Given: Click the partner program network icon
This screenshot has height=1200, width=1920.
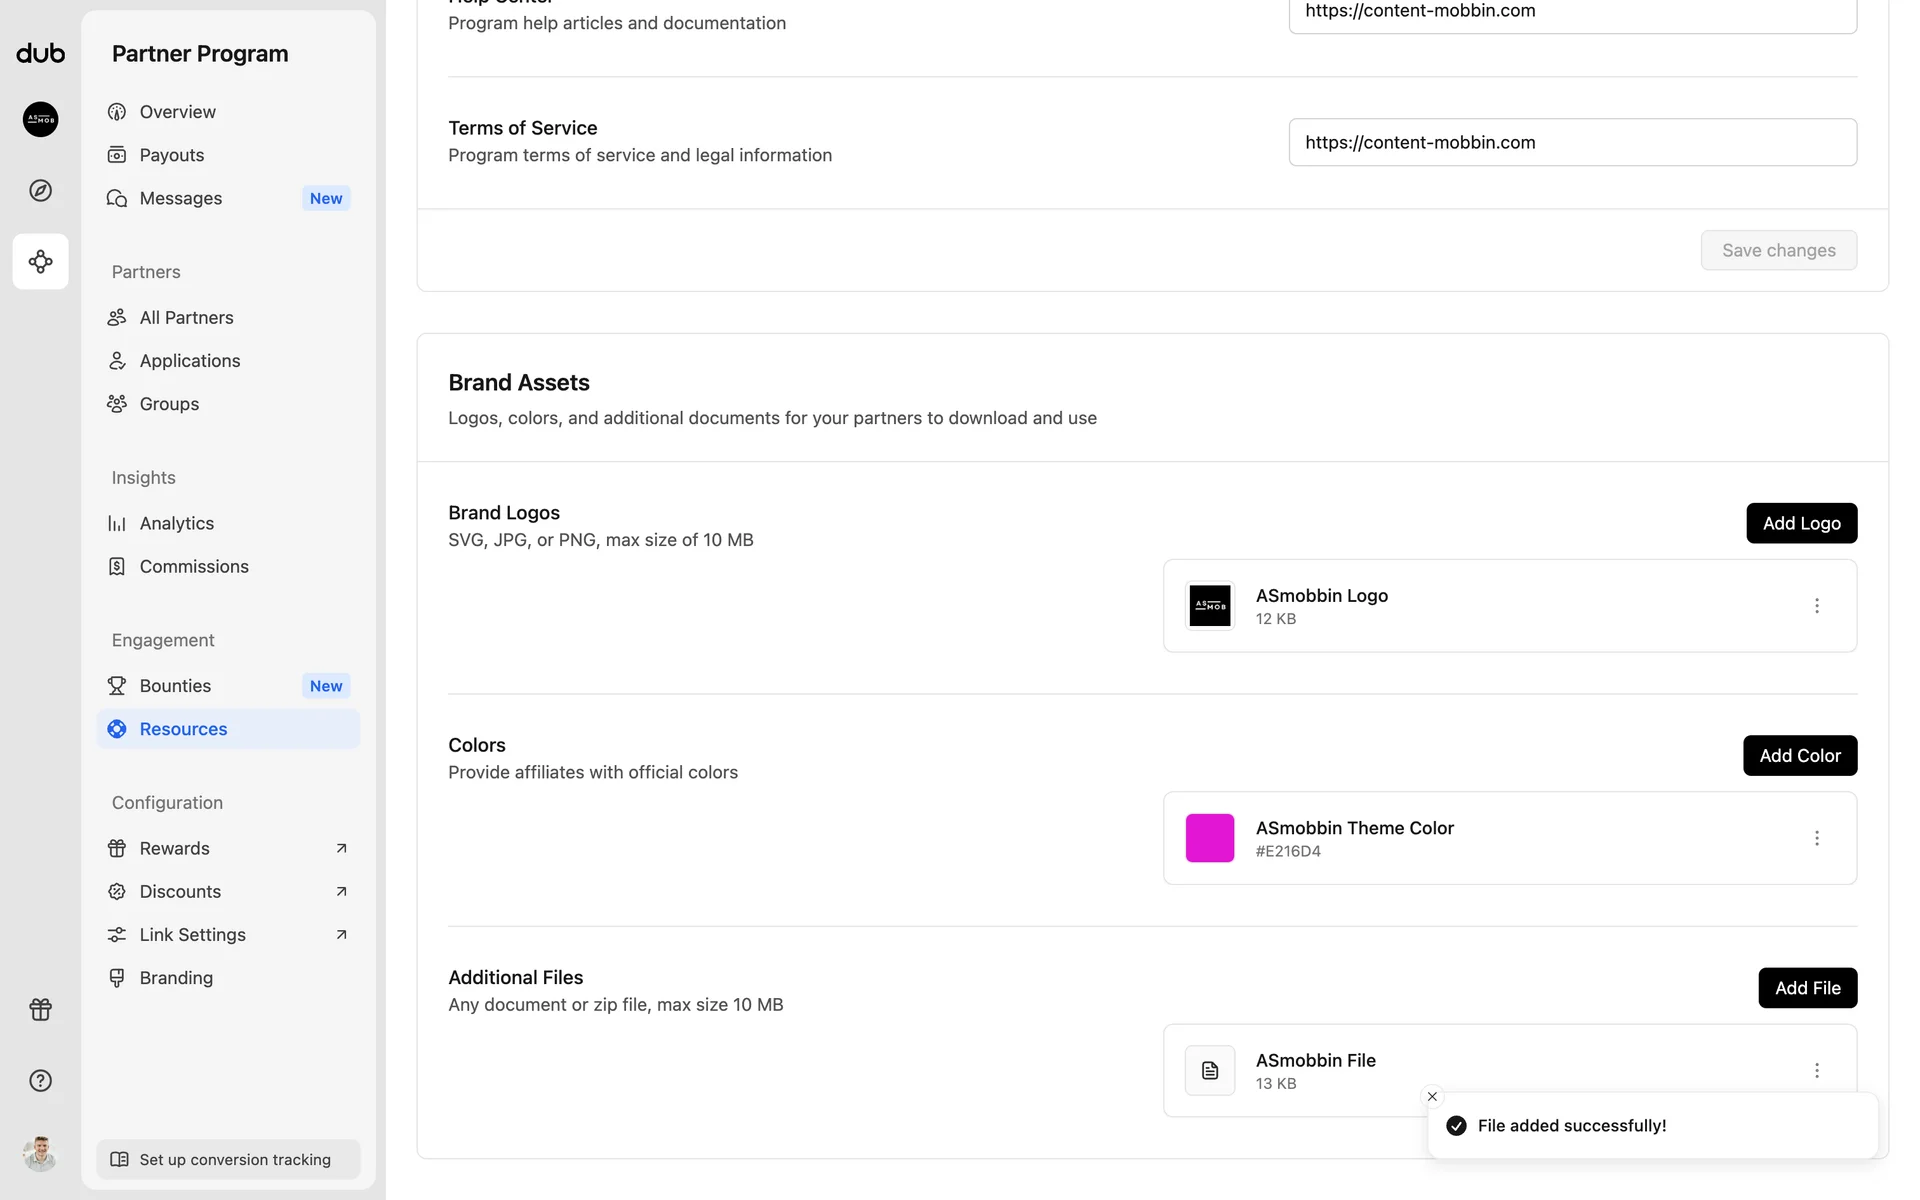Looking at the screenshot, I should click(41, 262).
